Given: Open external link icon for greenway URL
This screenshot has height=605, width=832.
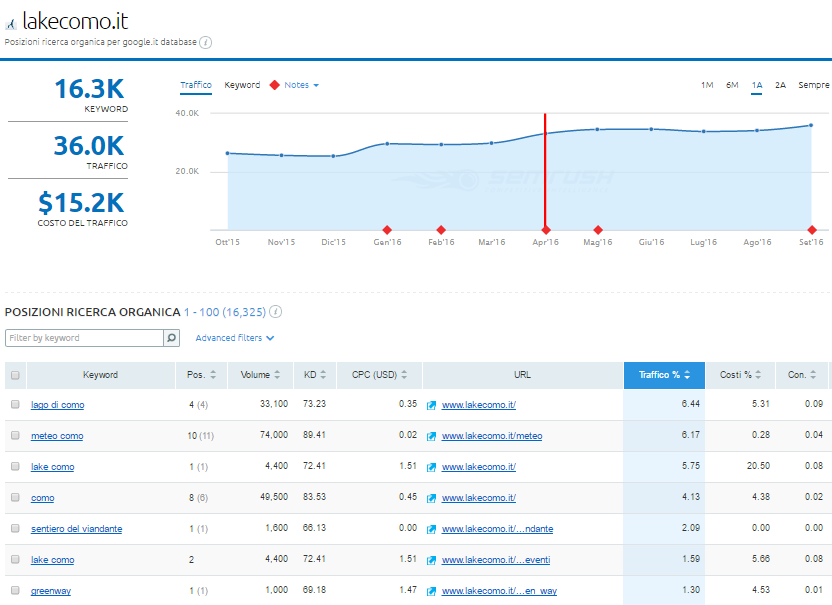Looking at the screenshot, I should click(x=432, y=591).
